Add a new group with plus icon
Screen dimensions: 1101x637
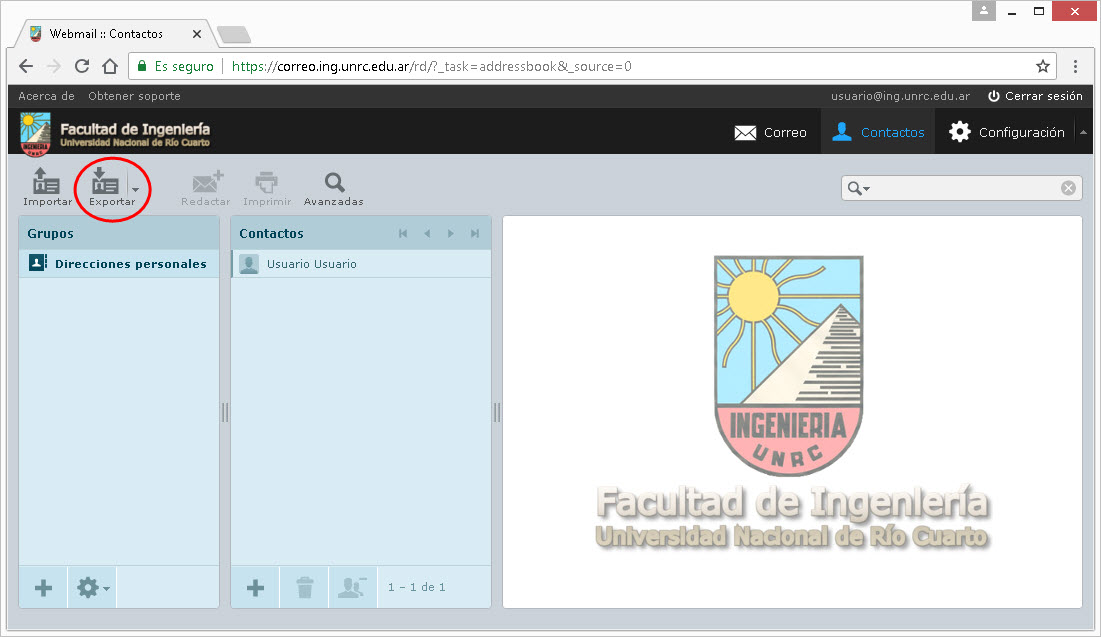pyautogui.click(x=44, y=587)
